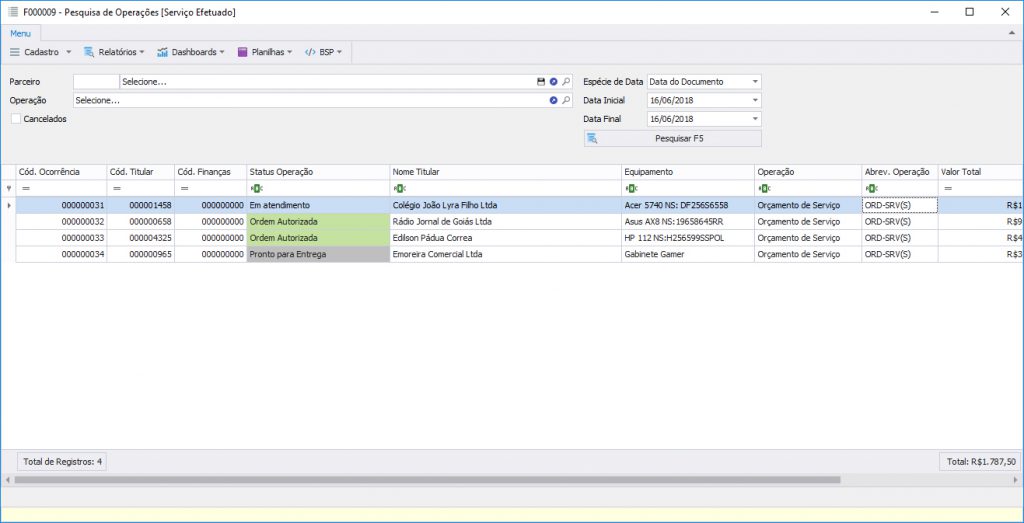Screen dimensions: 1024x523
Task: Click the Acer 5740 NS: DF256S6558 cell
Action: tap(688, 205)
